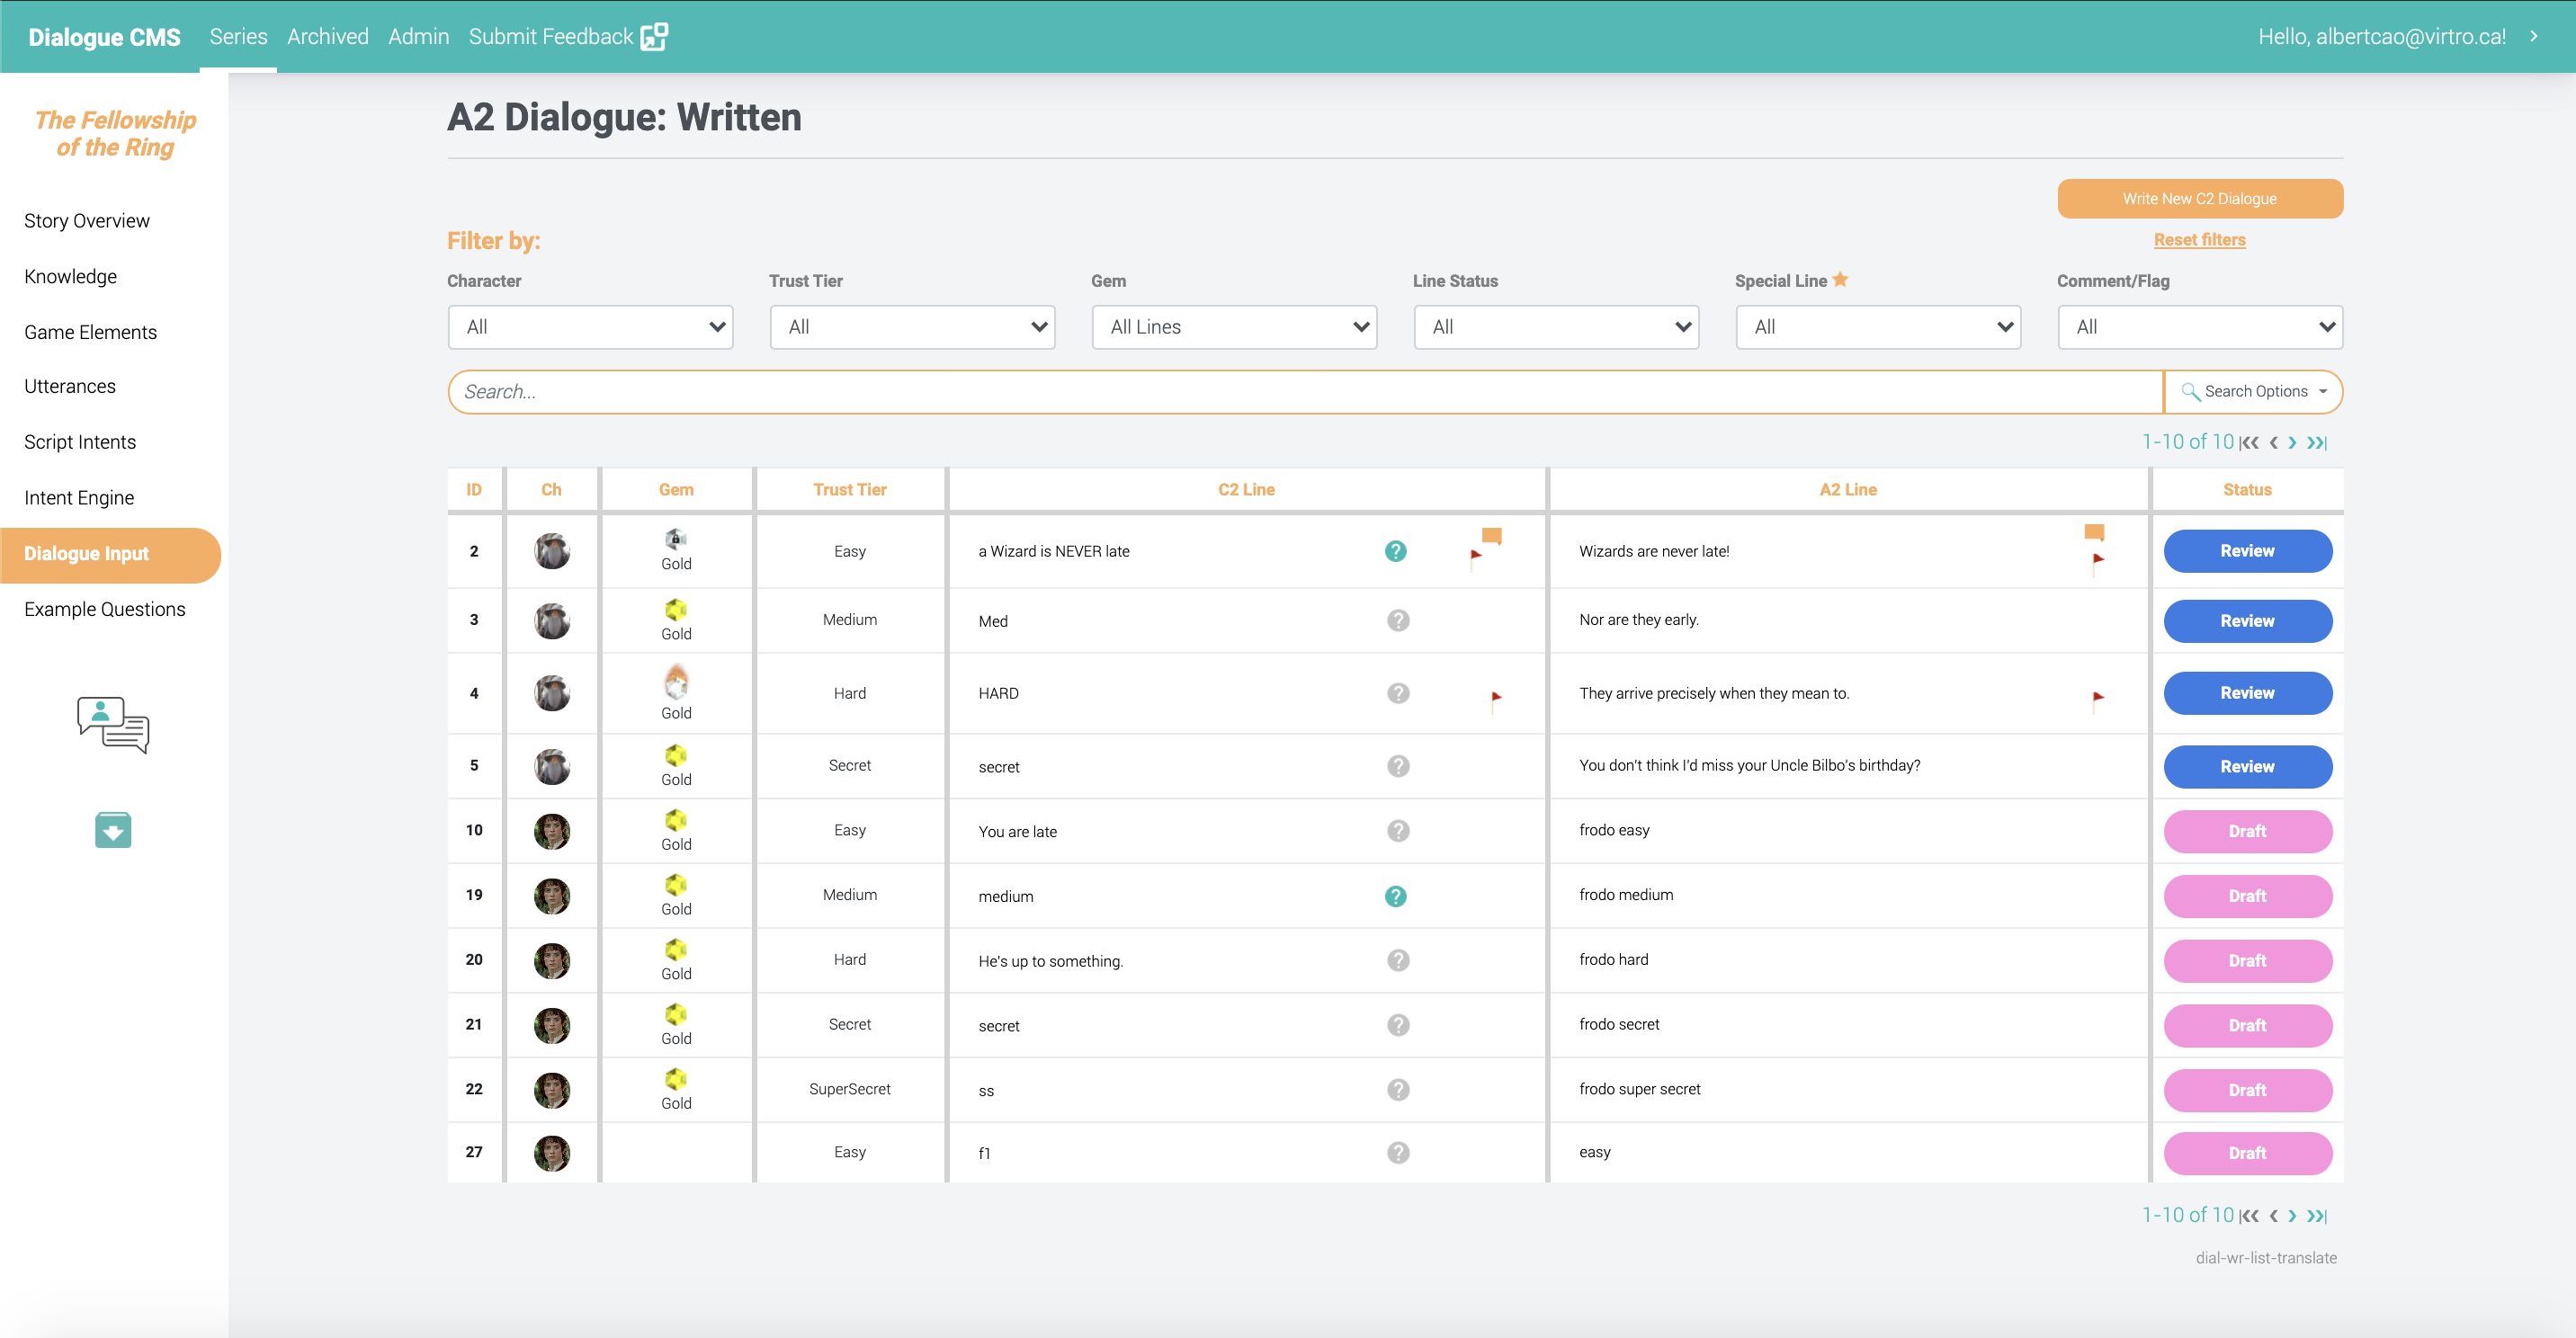2576x1338 pixels.
Task: Click Draft button for 'frodo easy' row
Action: tap(2247, 831)
